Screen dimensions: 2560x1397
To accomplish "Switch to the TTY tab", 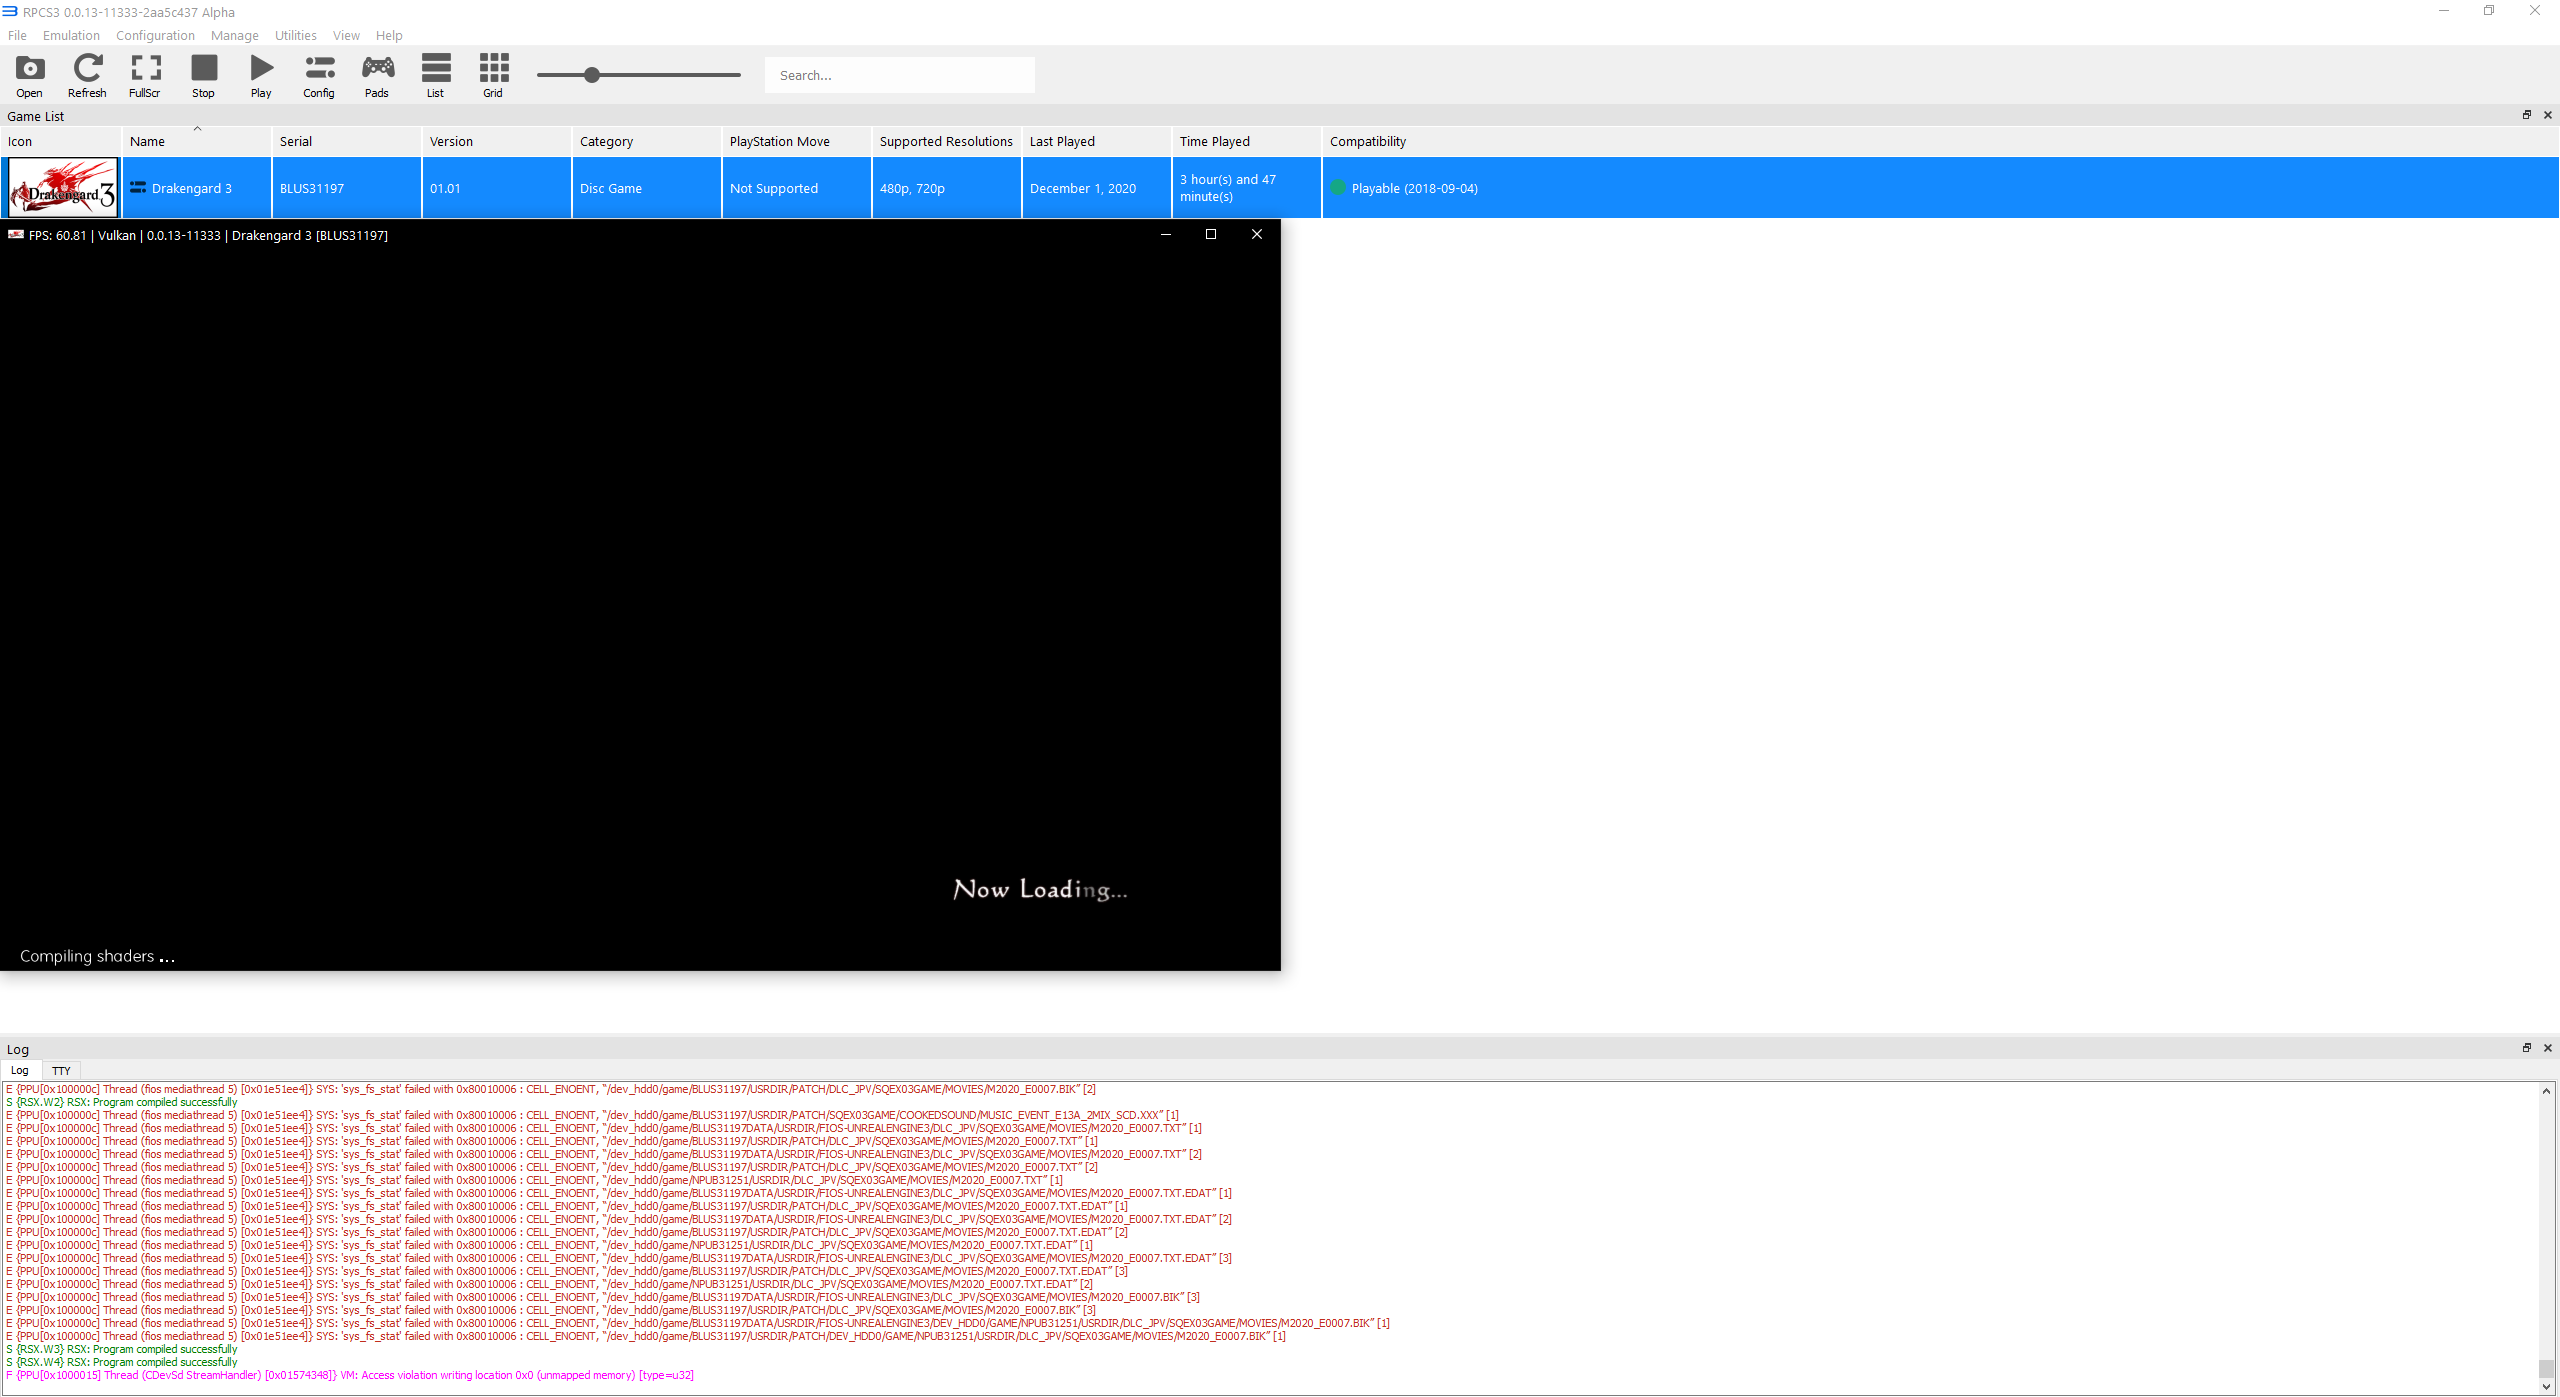I will tap(61, 1071).
